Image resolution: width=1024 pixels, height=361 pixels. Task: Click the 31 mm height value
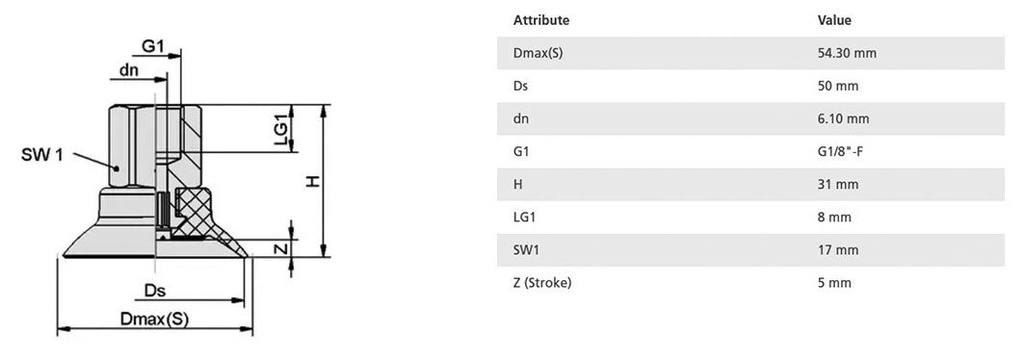(x=837, y=185)
